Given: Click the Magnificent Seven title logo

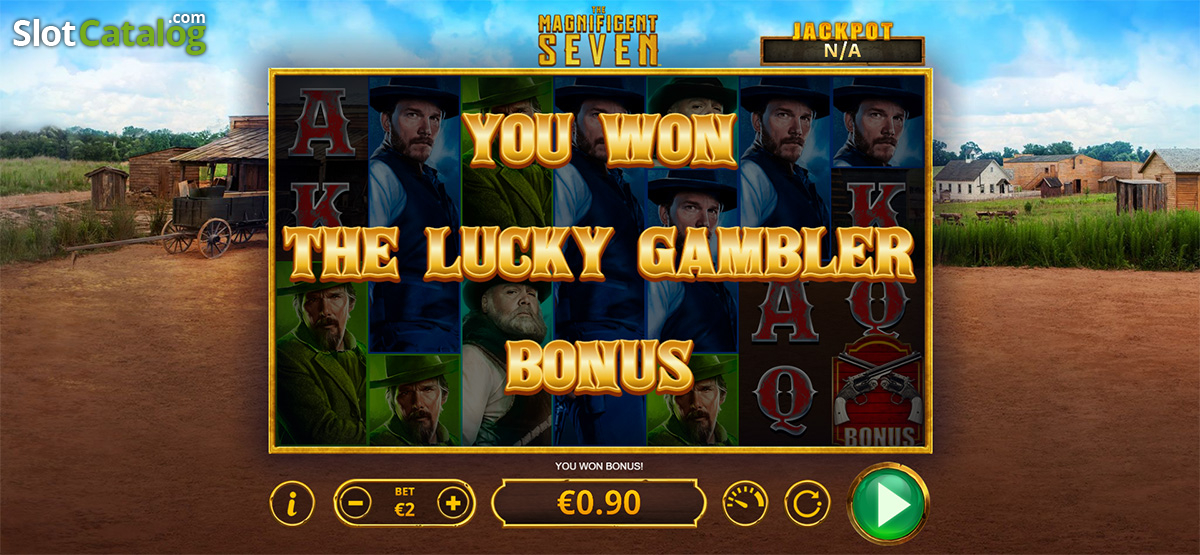Looking at the screenshot, I should 599,36.
